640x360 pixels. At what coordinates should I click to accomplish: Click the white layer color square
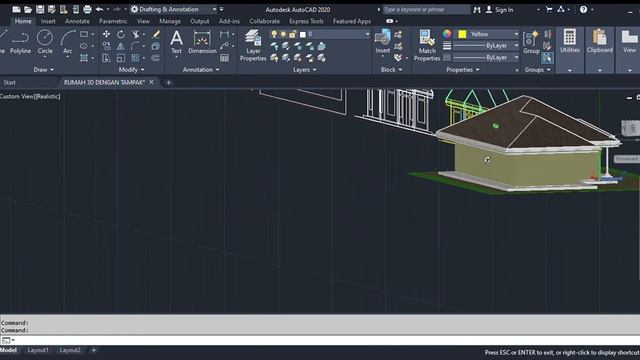[302, 34]
